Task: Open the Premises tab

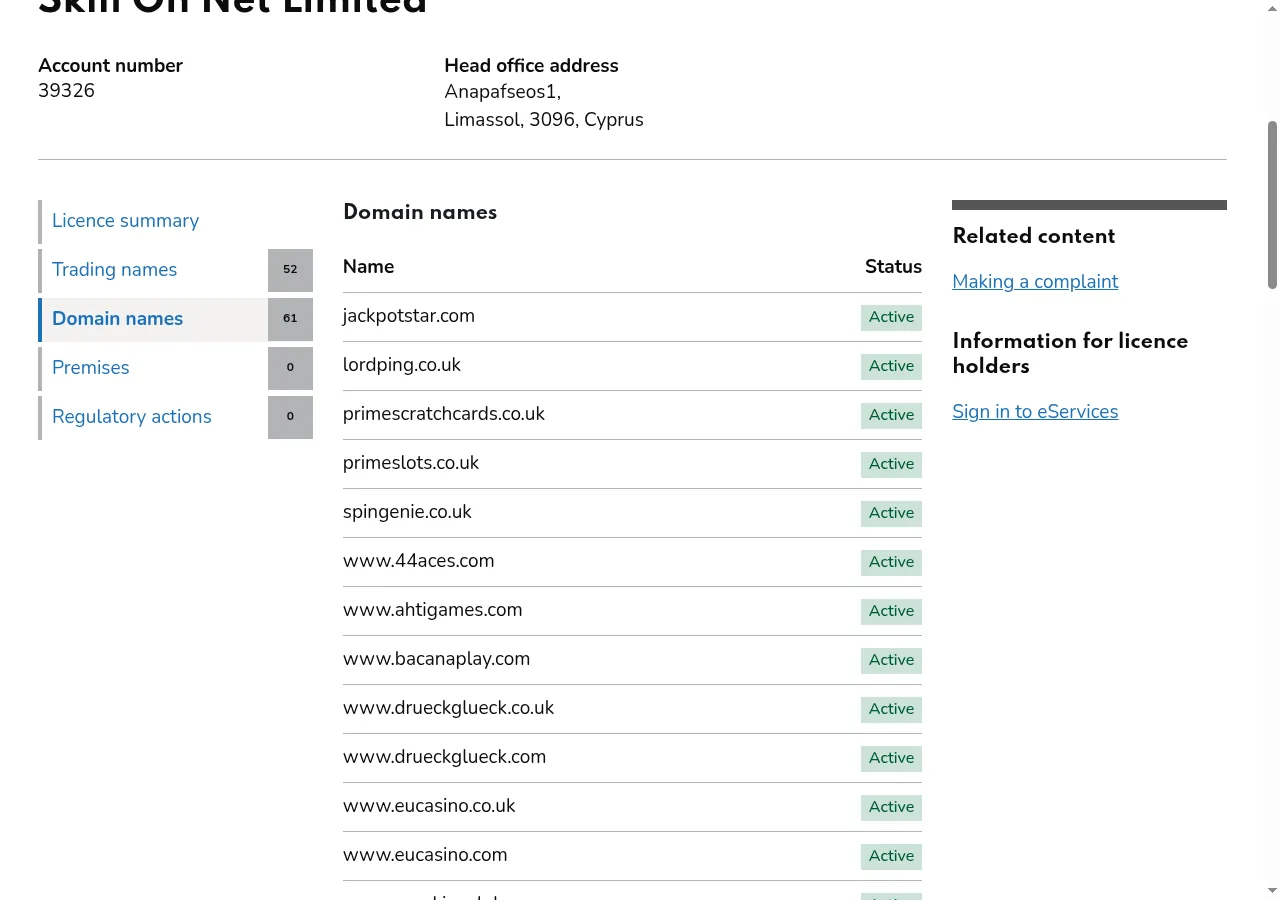Action: (90, 368)
